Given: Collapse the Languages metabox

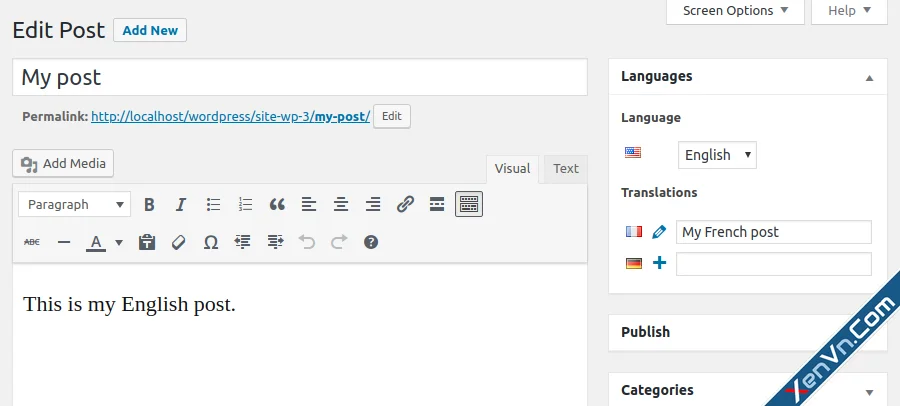Looking at the screenshot, I should 869,78.
